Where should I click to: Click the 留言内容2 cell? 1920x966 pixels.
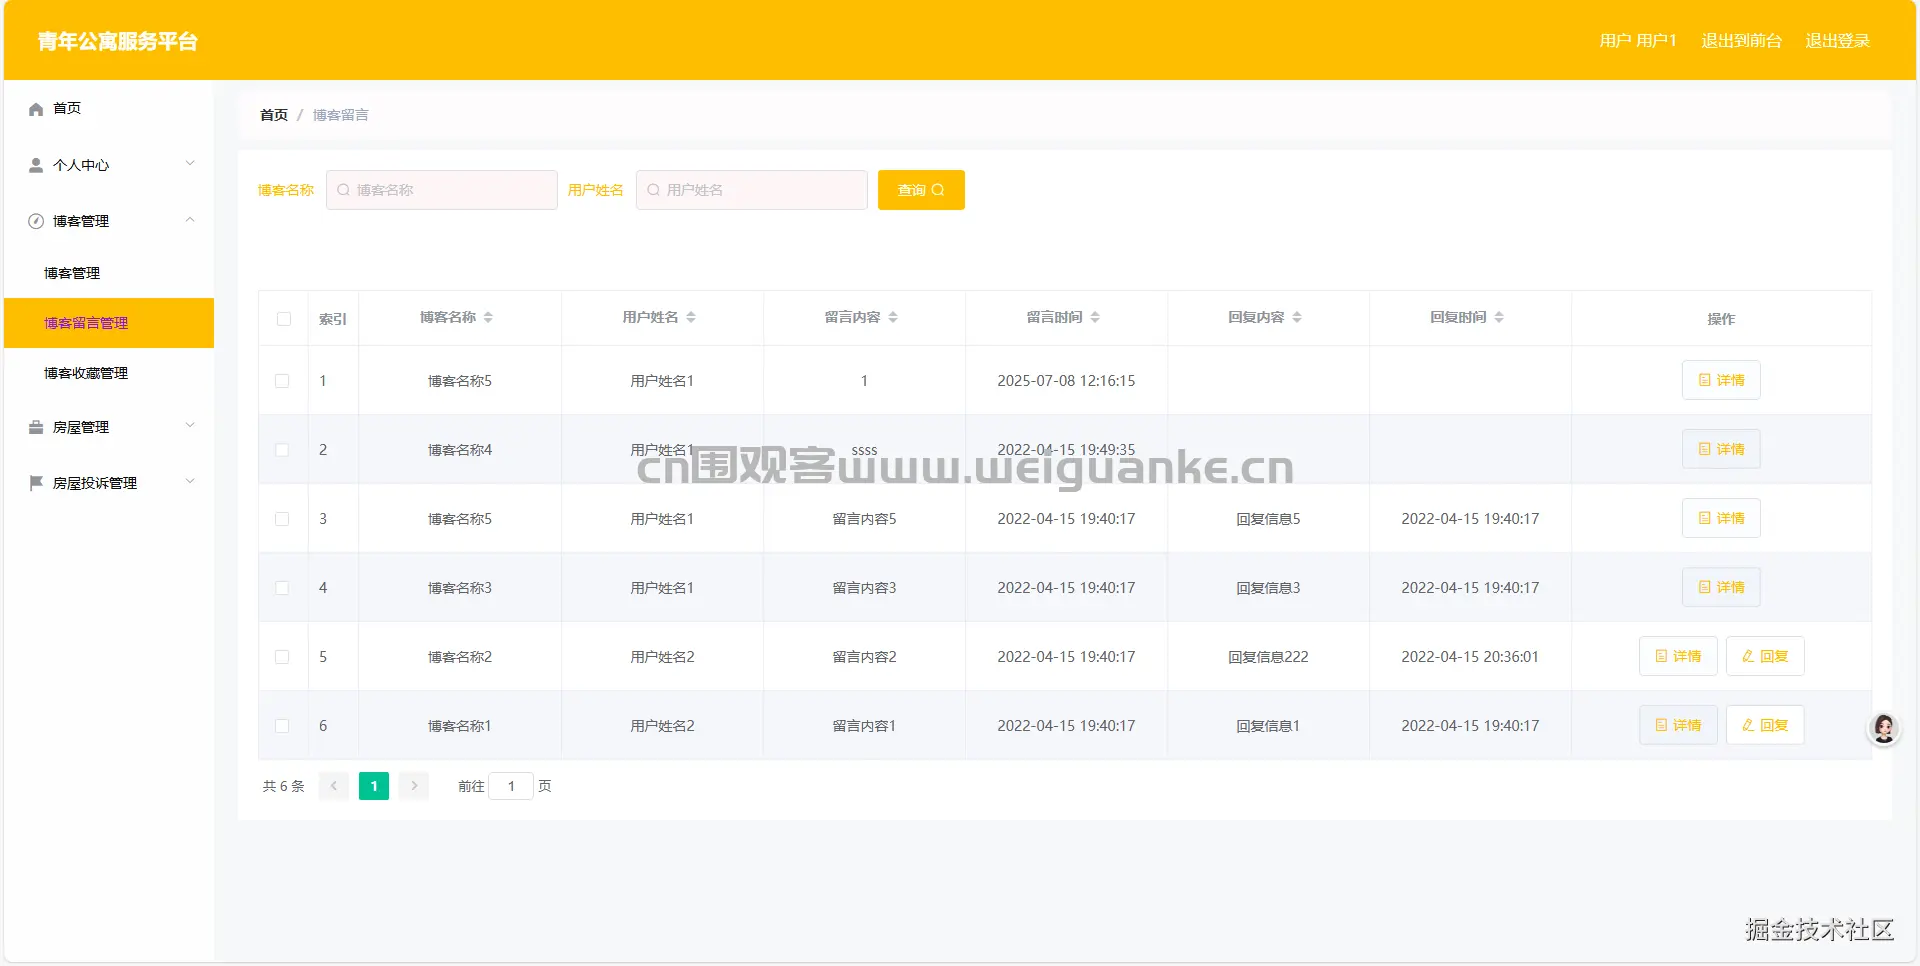click(x=864, y=657)
